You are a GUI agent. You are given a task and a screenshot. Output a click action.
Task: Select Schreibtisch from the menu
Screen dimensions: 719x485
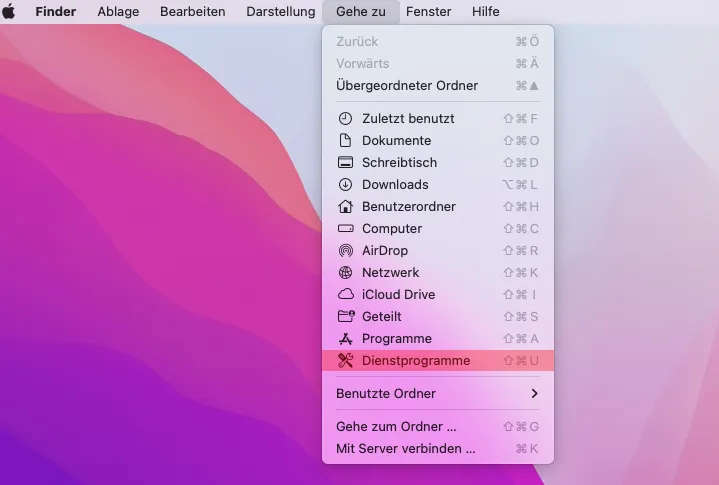tap(438, 163)
